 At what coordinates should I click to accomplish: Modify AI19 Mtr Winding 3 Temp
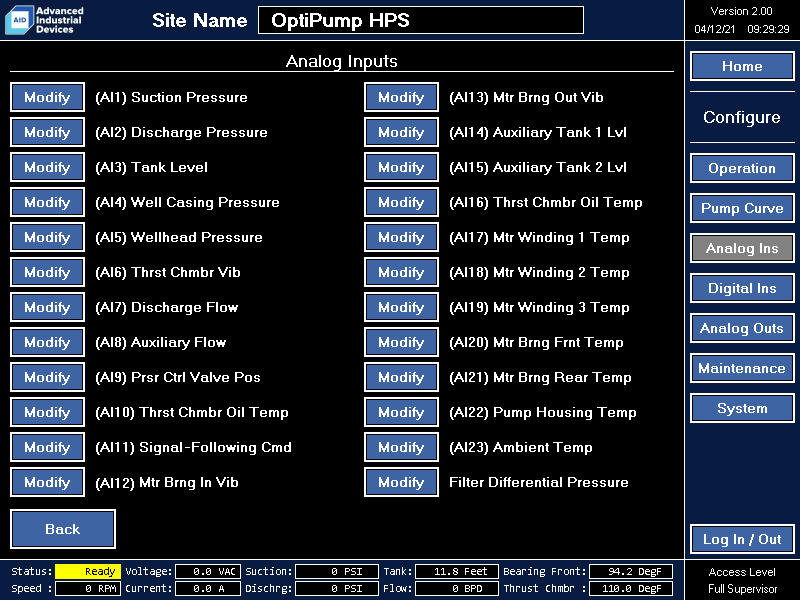coord(401,307)
